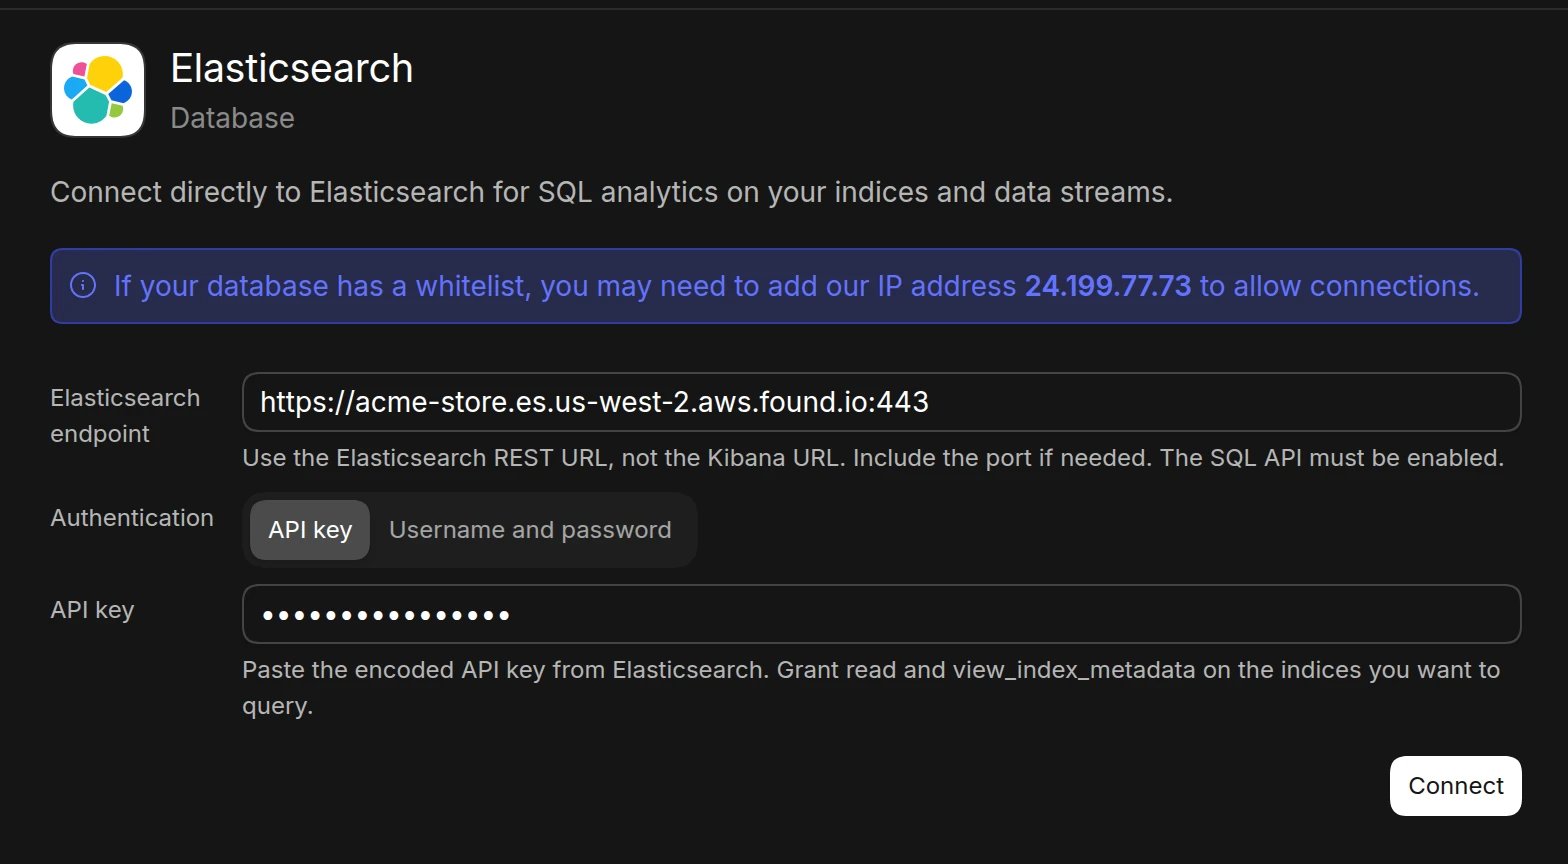
Task: Focus the Elasticsearch endpoint URL field
Action: point(881,402)
